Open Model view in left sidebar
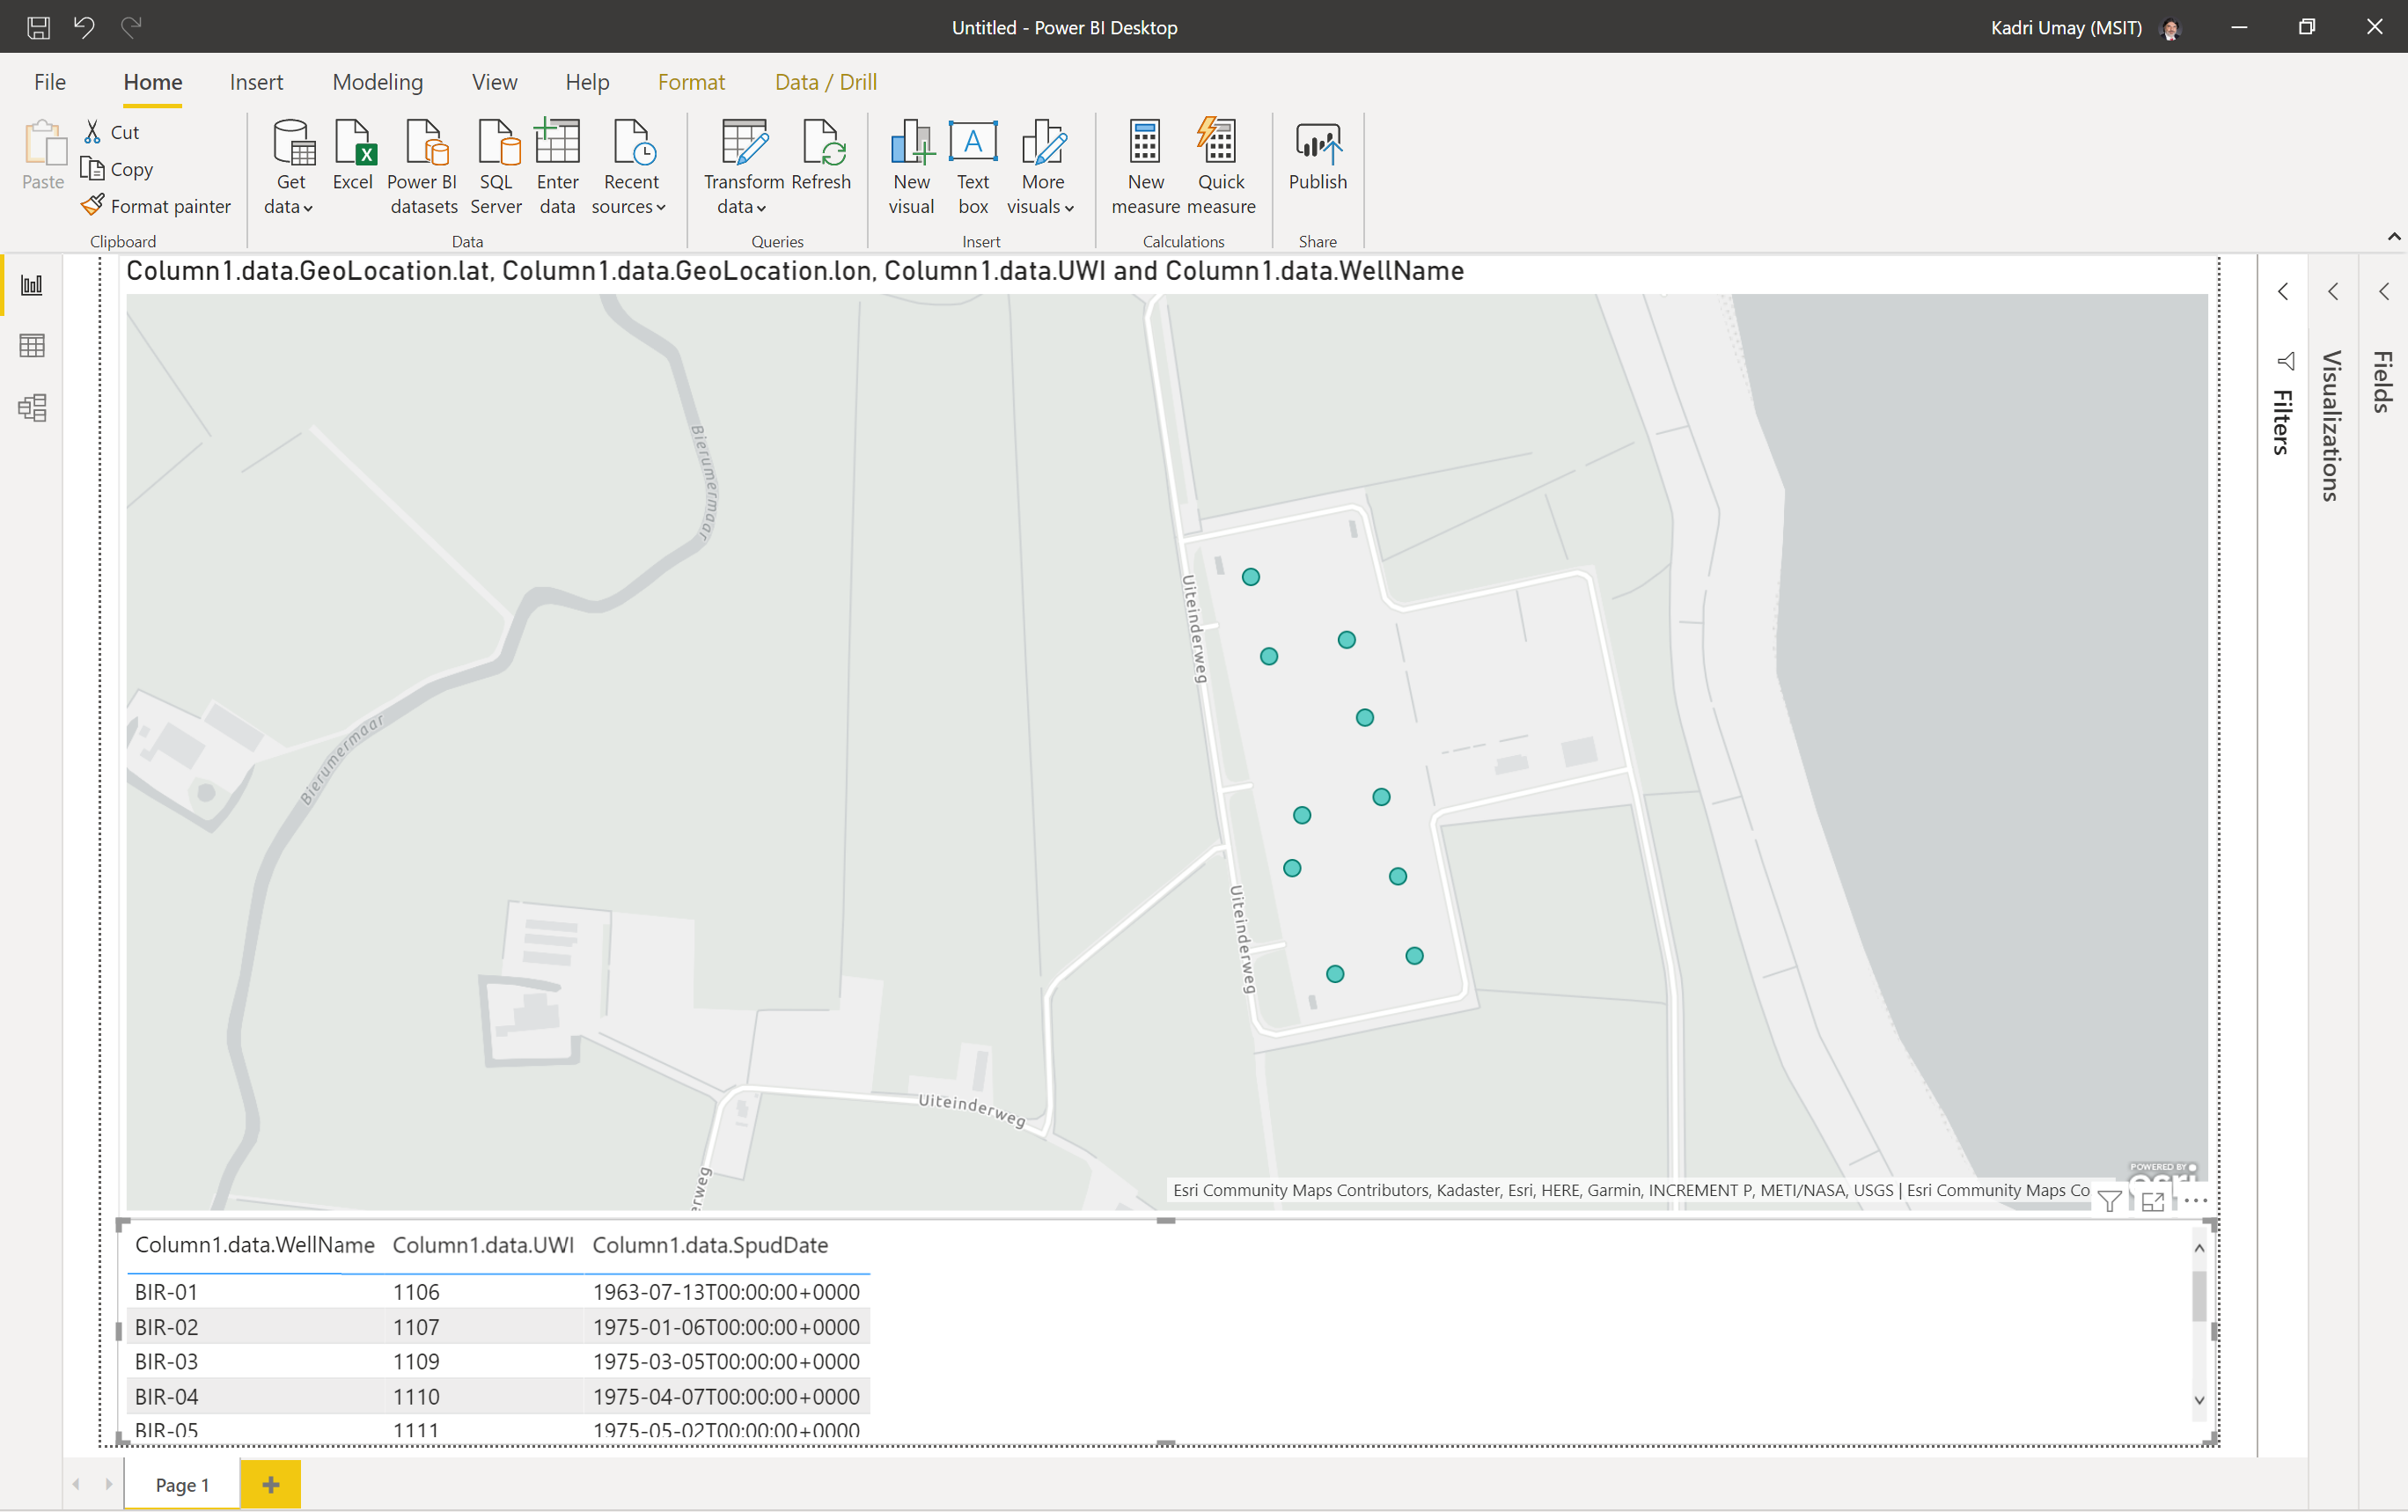The width and height of the screenshot is (2408, 1512). [x=32, y=408]
